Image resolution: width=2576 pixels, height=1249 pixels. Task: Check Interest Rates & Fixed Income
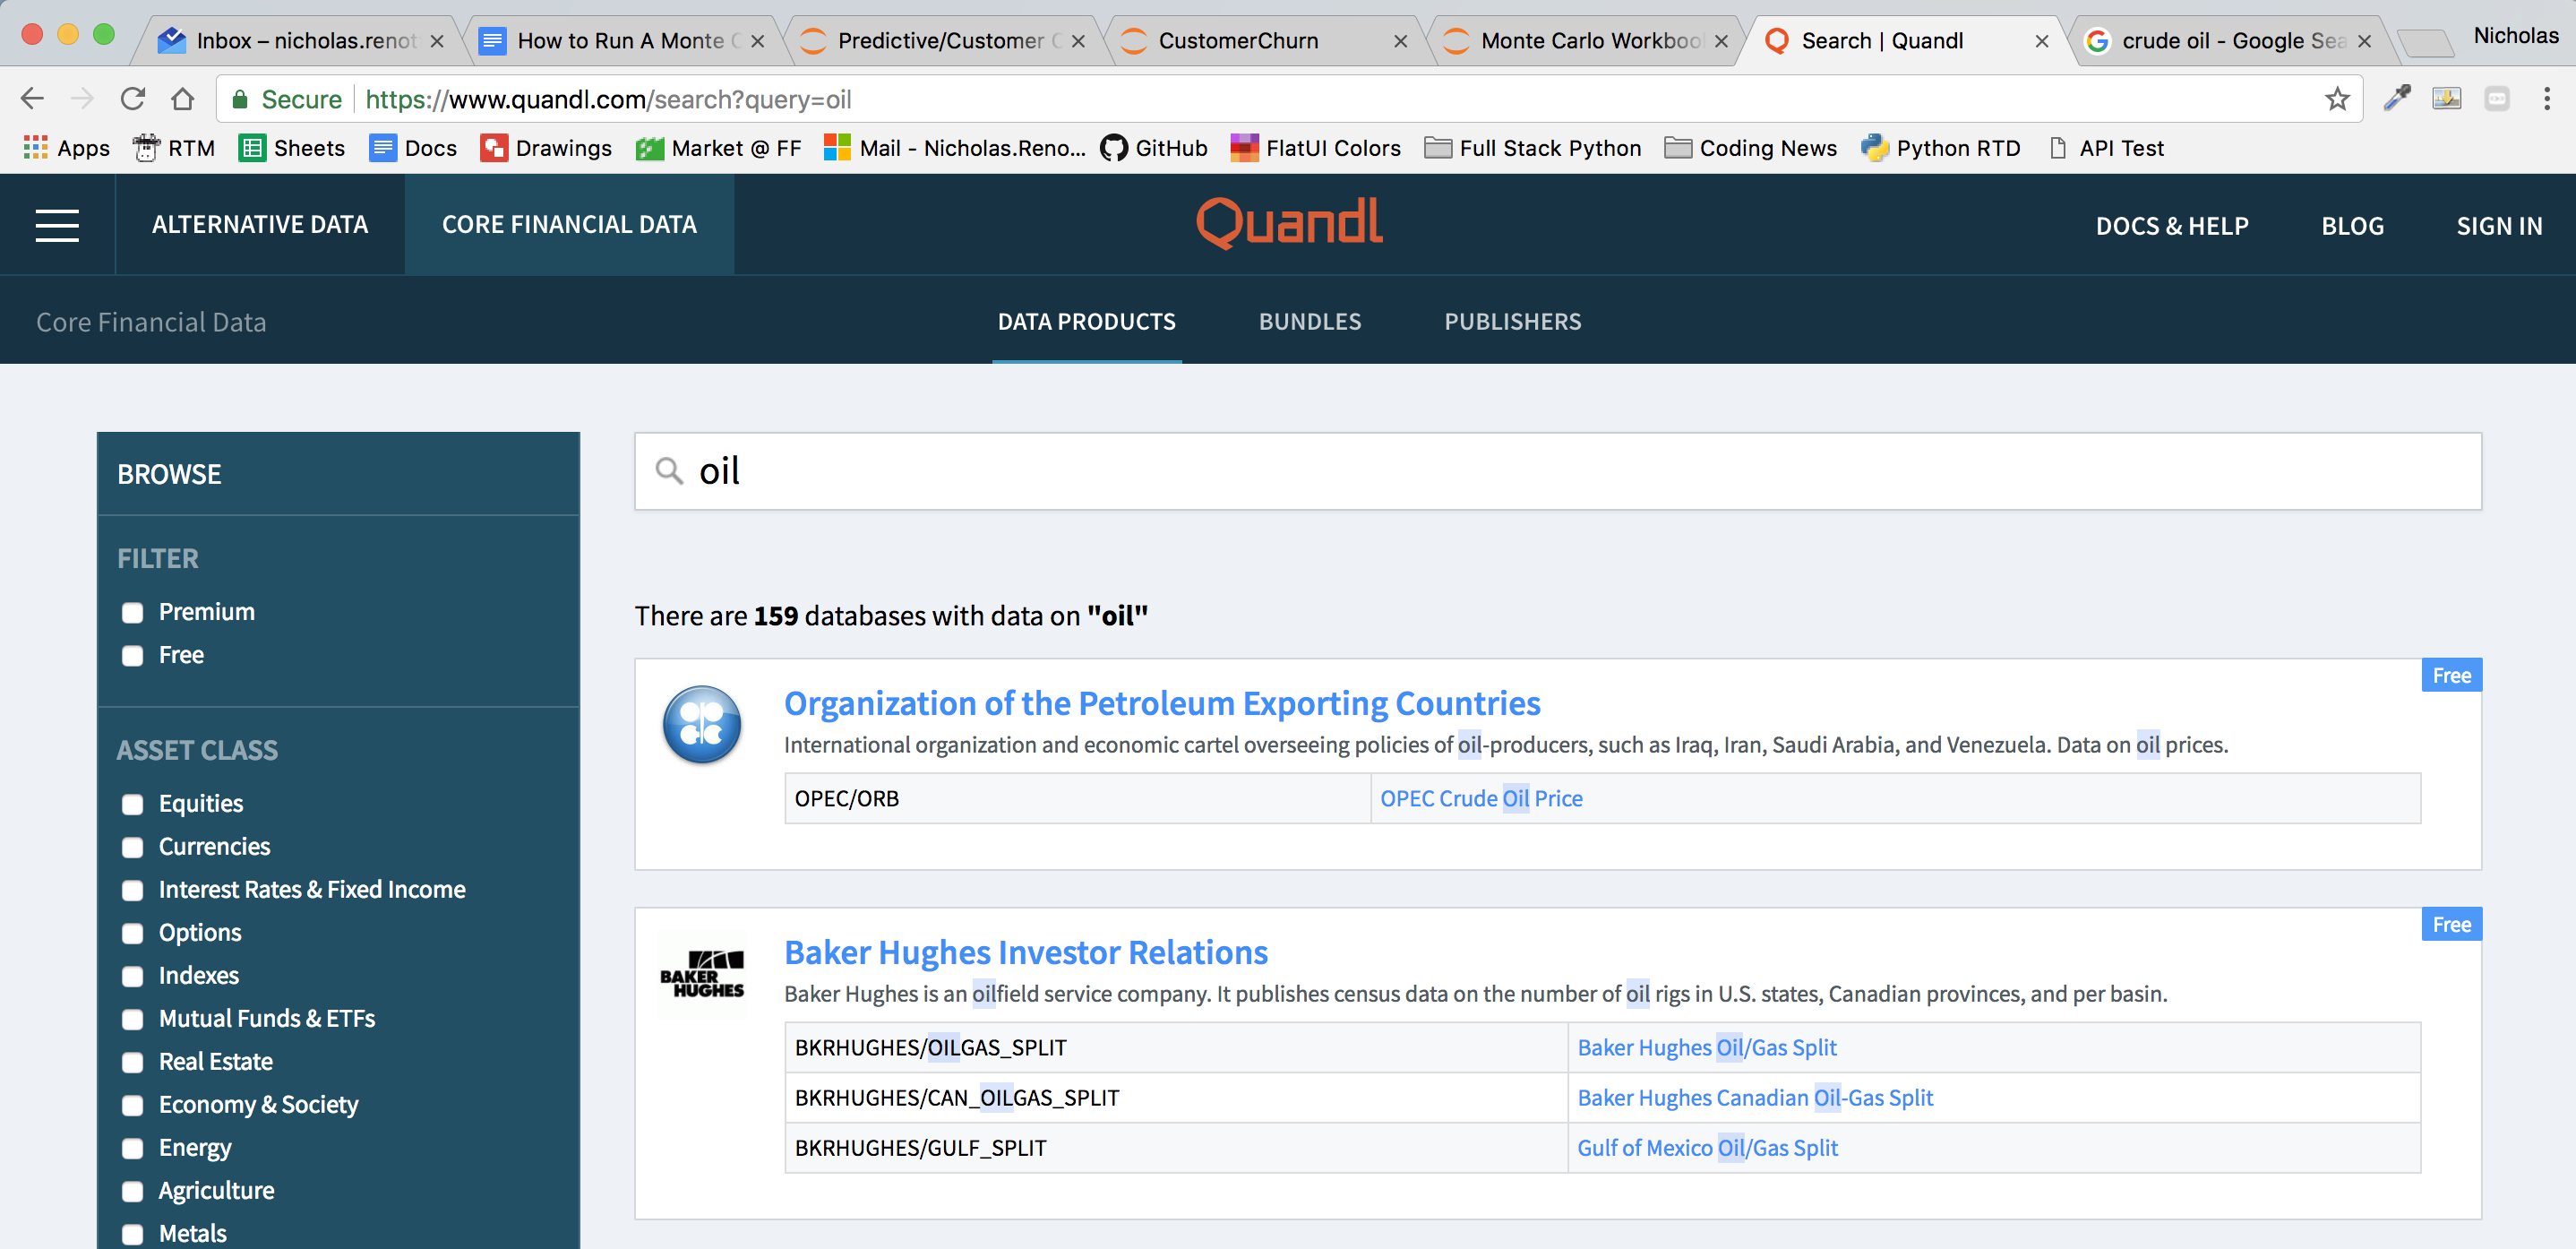pyautogui.click(x=132, y=891)
